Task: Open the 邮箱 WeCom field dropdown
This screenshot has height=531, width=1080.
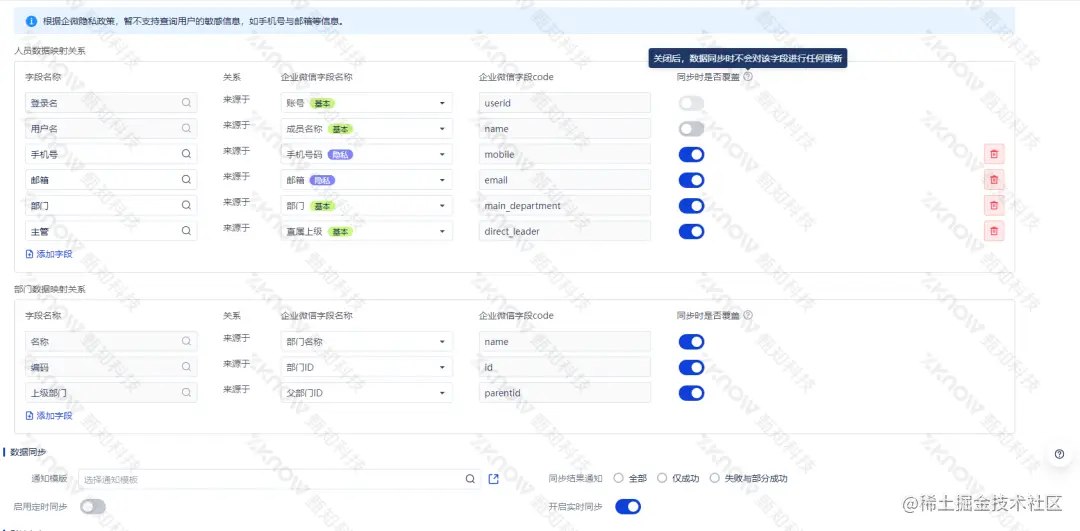Action: coord(367,180)
